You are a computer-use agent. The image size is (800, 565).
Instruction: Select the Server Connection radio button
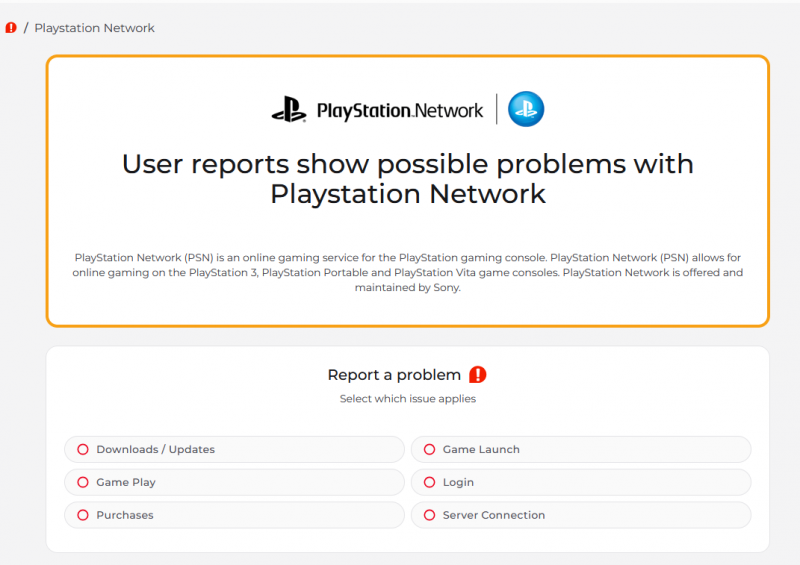click(x=430, y=515)
